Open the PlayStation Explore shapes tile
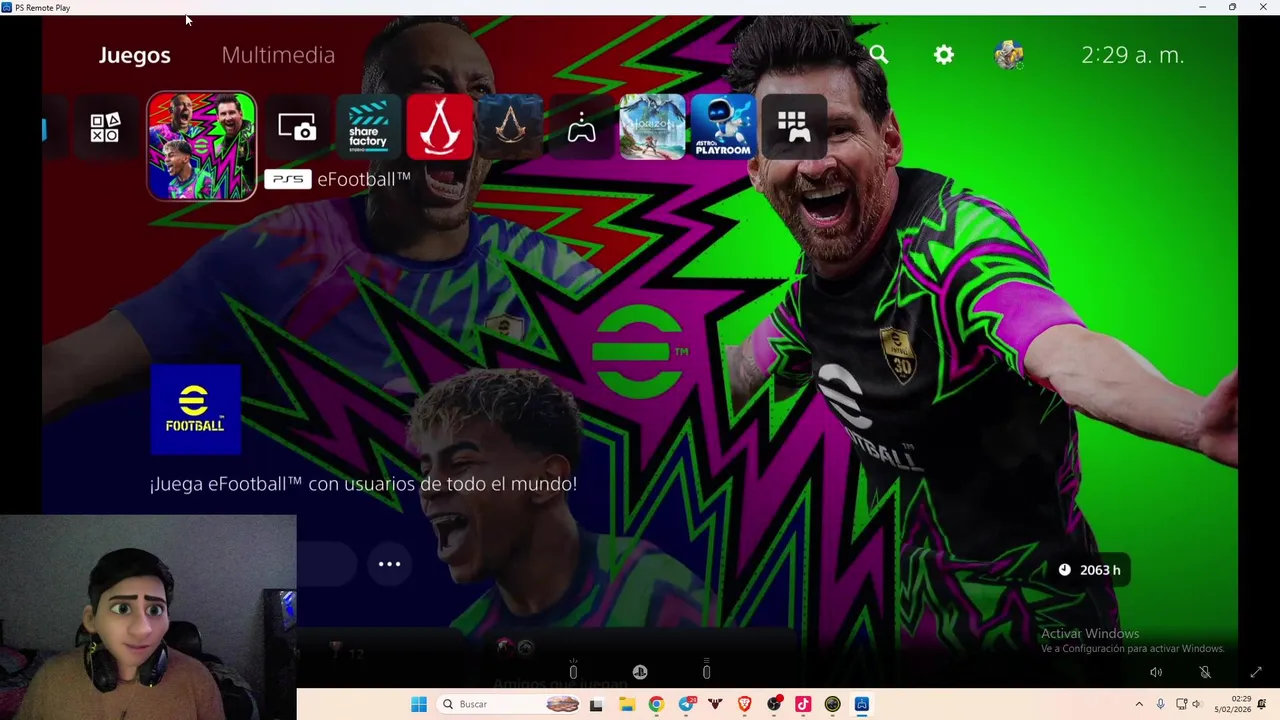This screenshot has width=1280, height=720. pos(105,127)
